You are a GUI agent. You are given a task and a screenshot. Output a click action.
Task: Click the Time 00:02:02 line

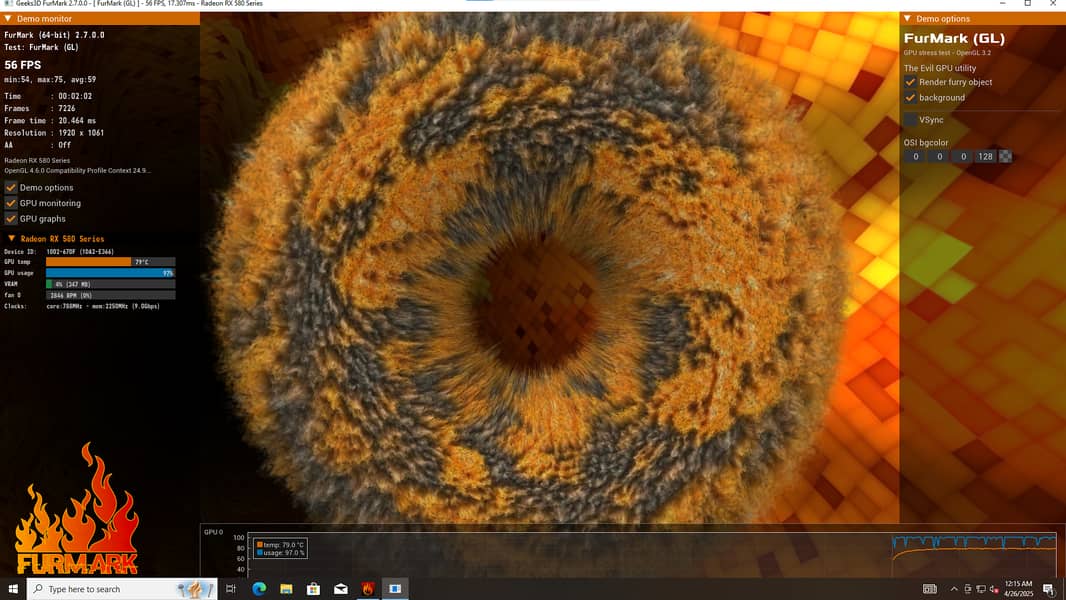(x=48, y=96)
